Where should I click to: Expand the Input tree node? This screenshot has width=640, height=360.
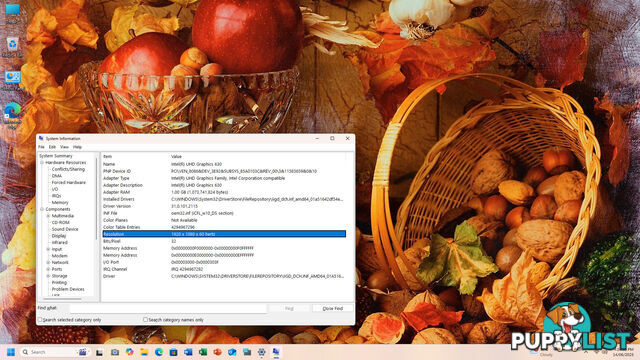click(48, 249)
